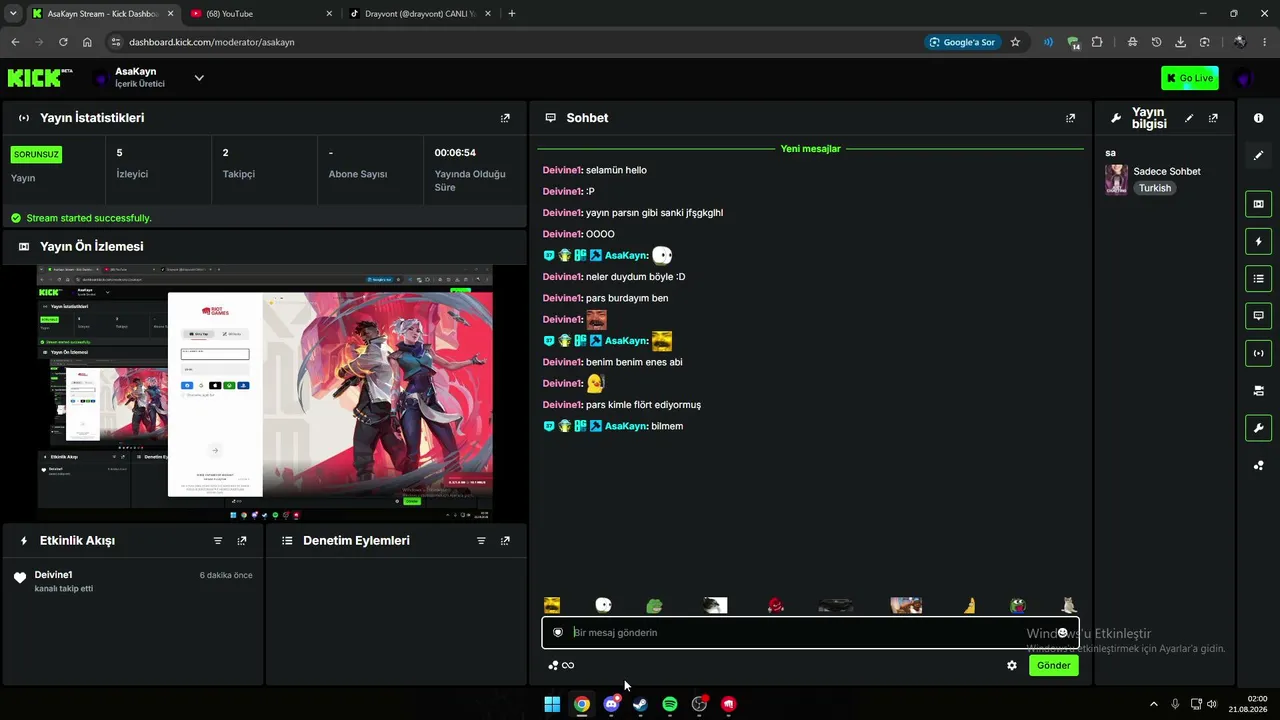Click the address bar URL

(x=212, y=42)
